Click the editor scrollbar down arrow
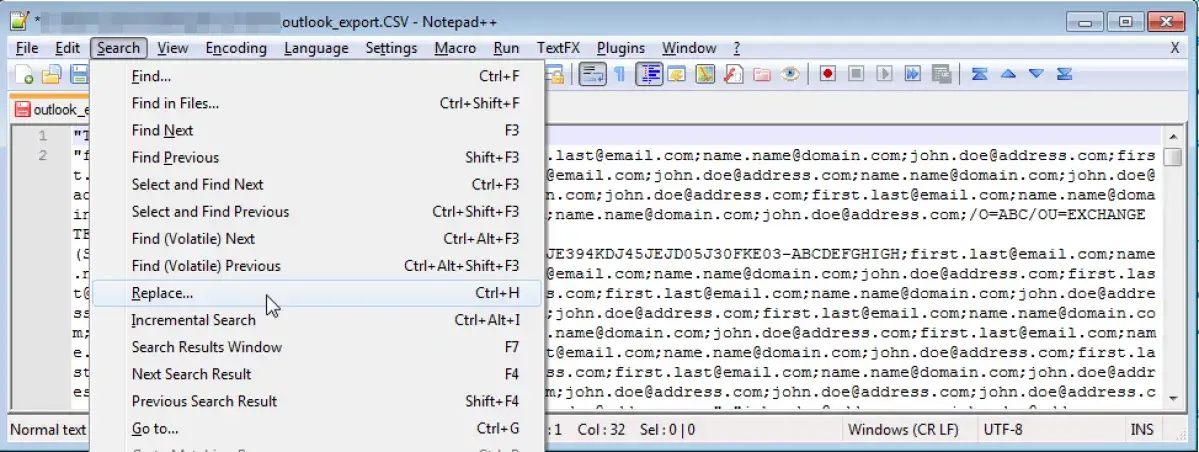 pyautogui.click(x=1174, y=398)
